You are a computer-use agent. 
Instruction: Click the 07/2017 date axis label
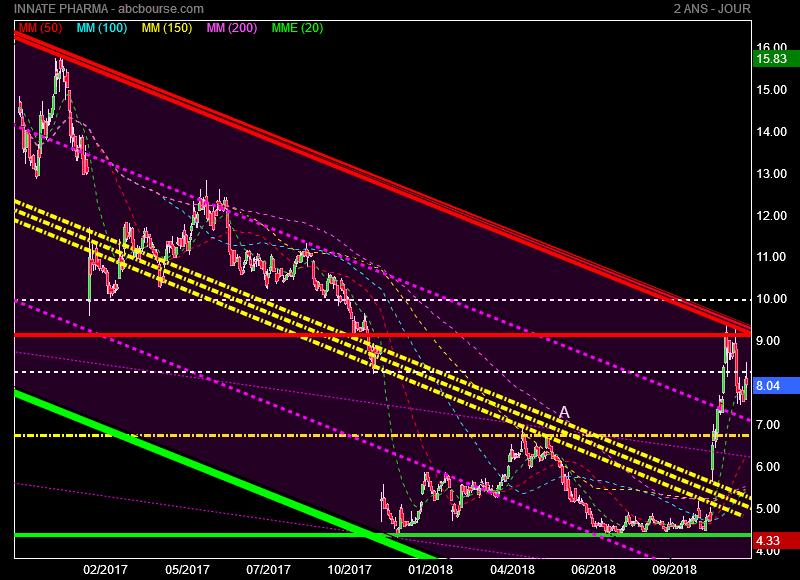[x=268, y=570]
